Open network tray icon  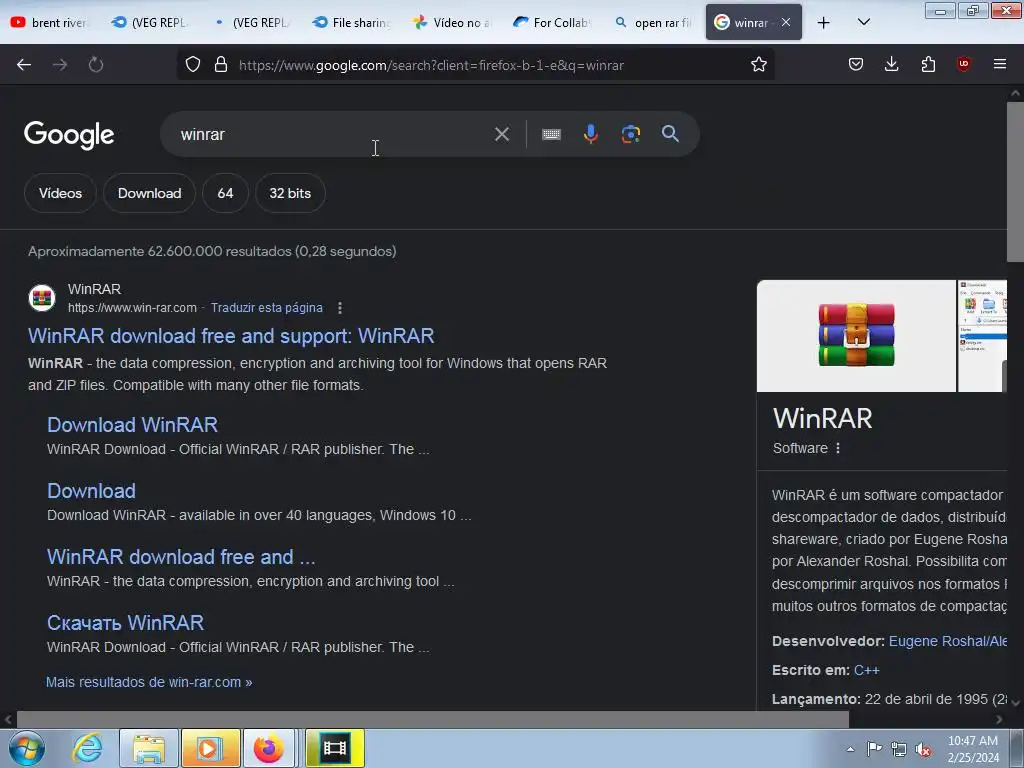click(899, 749)
